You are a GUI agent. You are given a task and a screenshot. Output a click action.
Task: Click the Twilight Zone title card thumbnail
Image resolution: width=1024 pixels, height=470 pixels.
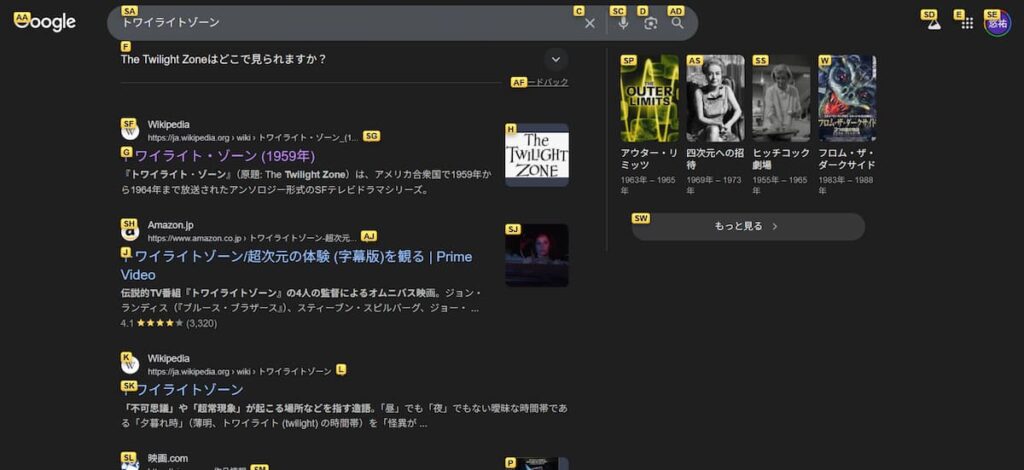pos(536,155)
